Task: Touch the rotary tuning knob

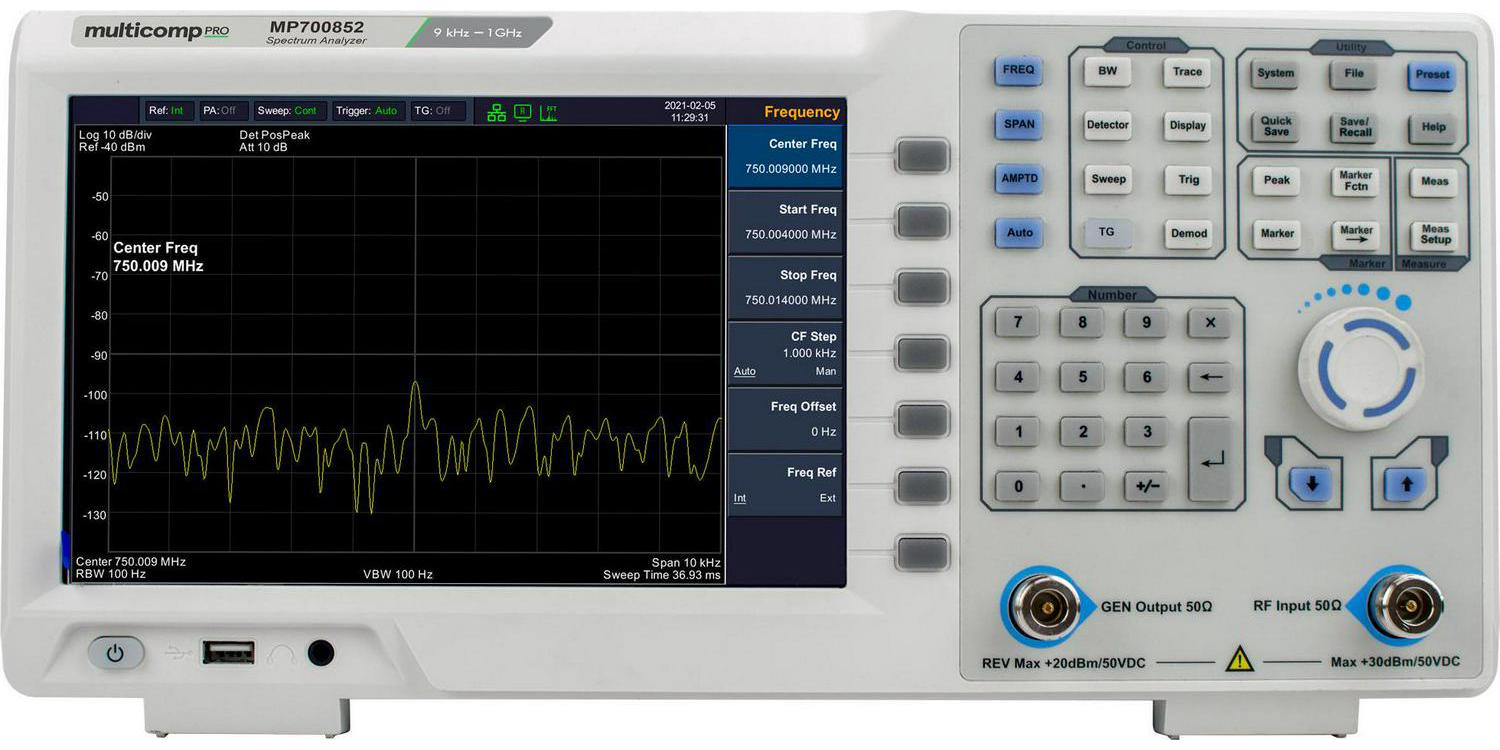Action: click(1360, 367)
